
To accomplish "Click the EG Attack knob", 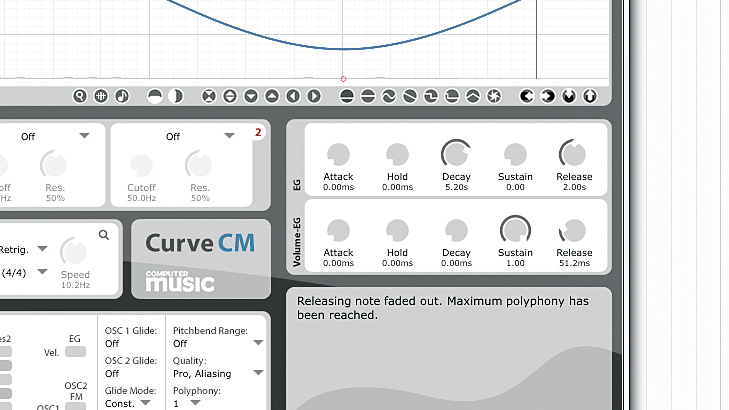I will [338, 154].
